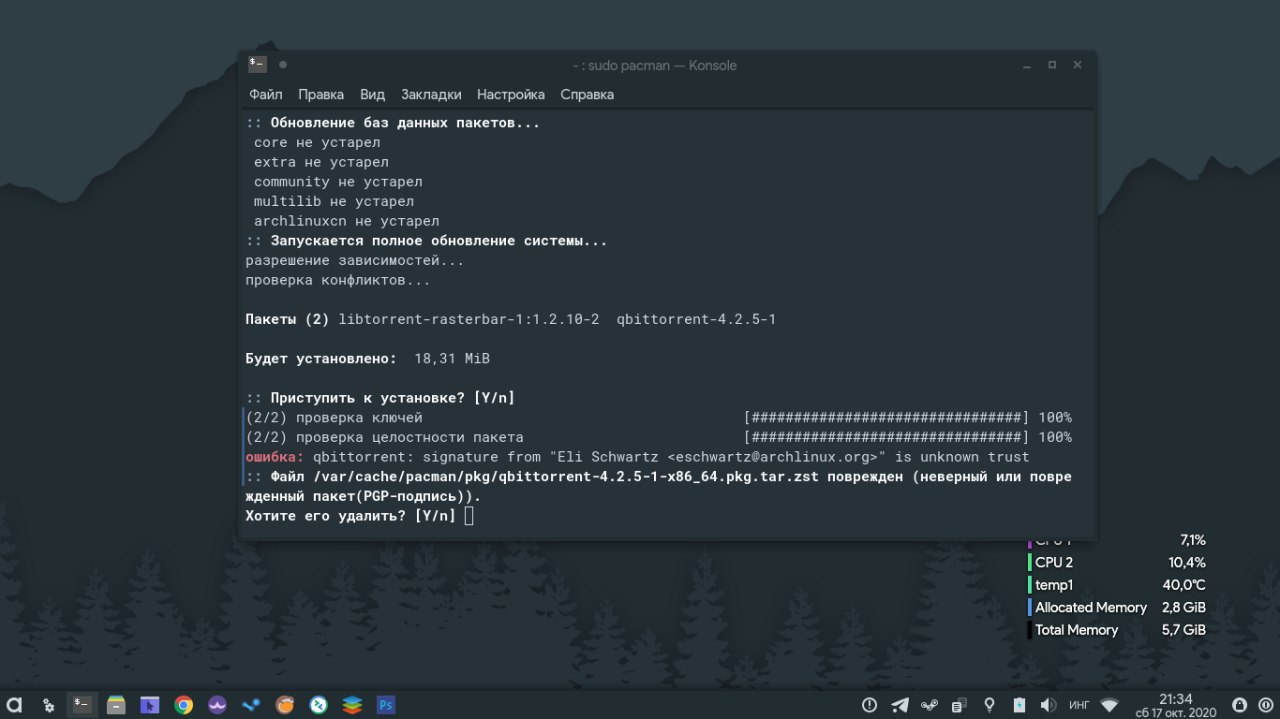Click the "community не устарел" line

point(338,182)
